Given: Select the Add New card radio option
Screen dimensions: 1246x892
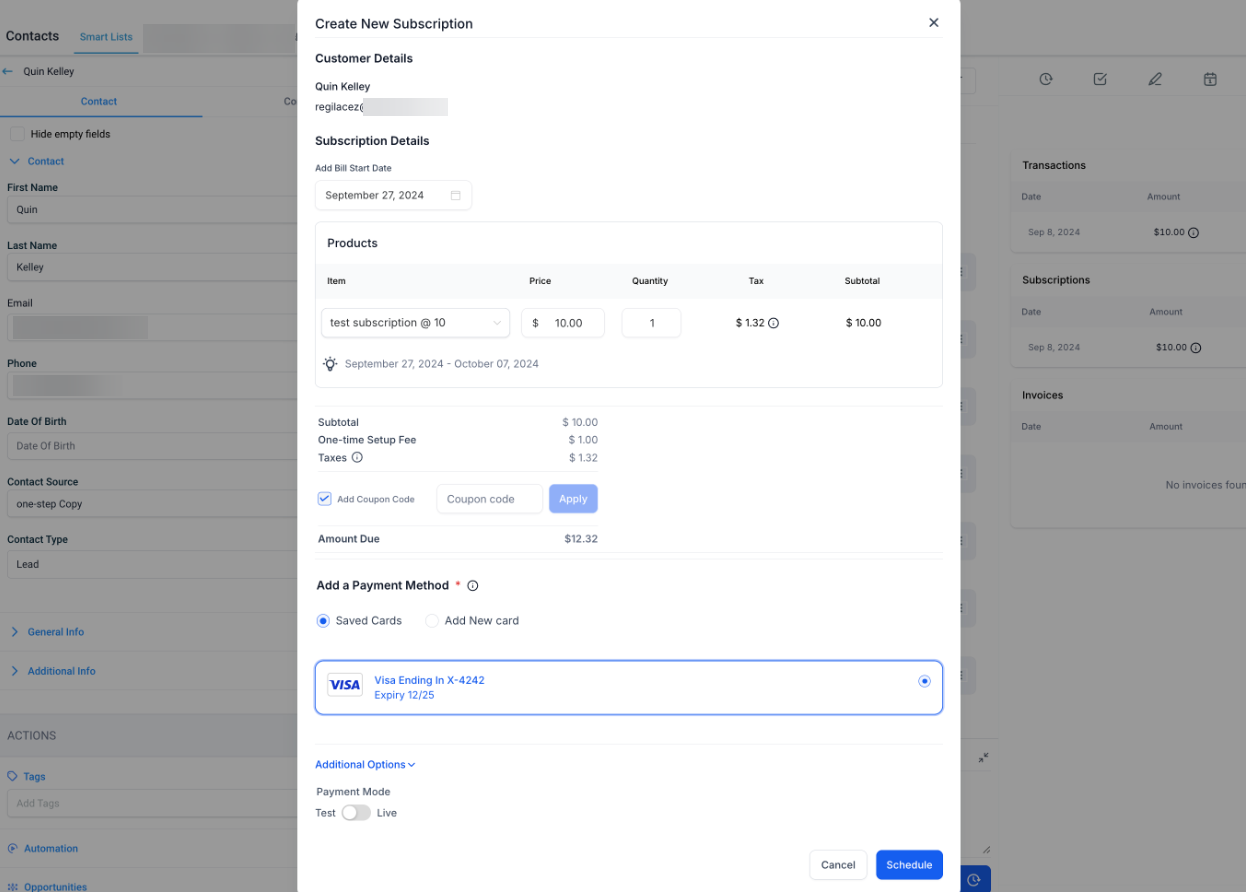Looking at the screenshot, I should (432, 621).
